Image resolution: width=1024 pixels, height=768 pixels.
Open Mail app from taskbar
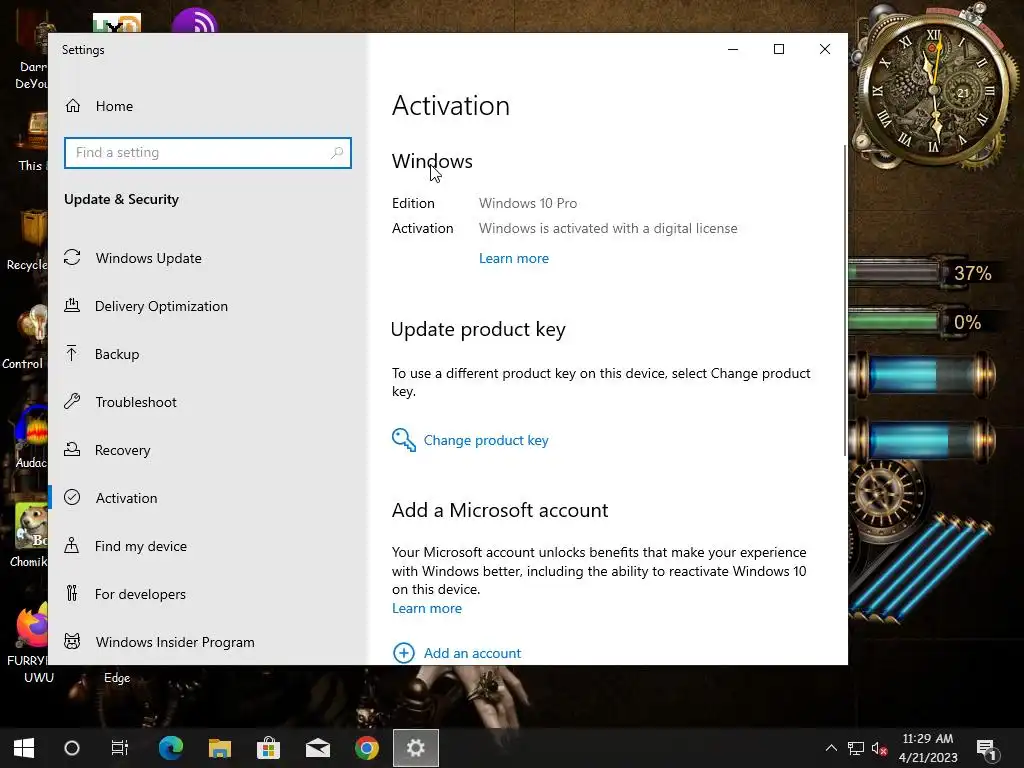pyautogui.click(x=317, y=748)
